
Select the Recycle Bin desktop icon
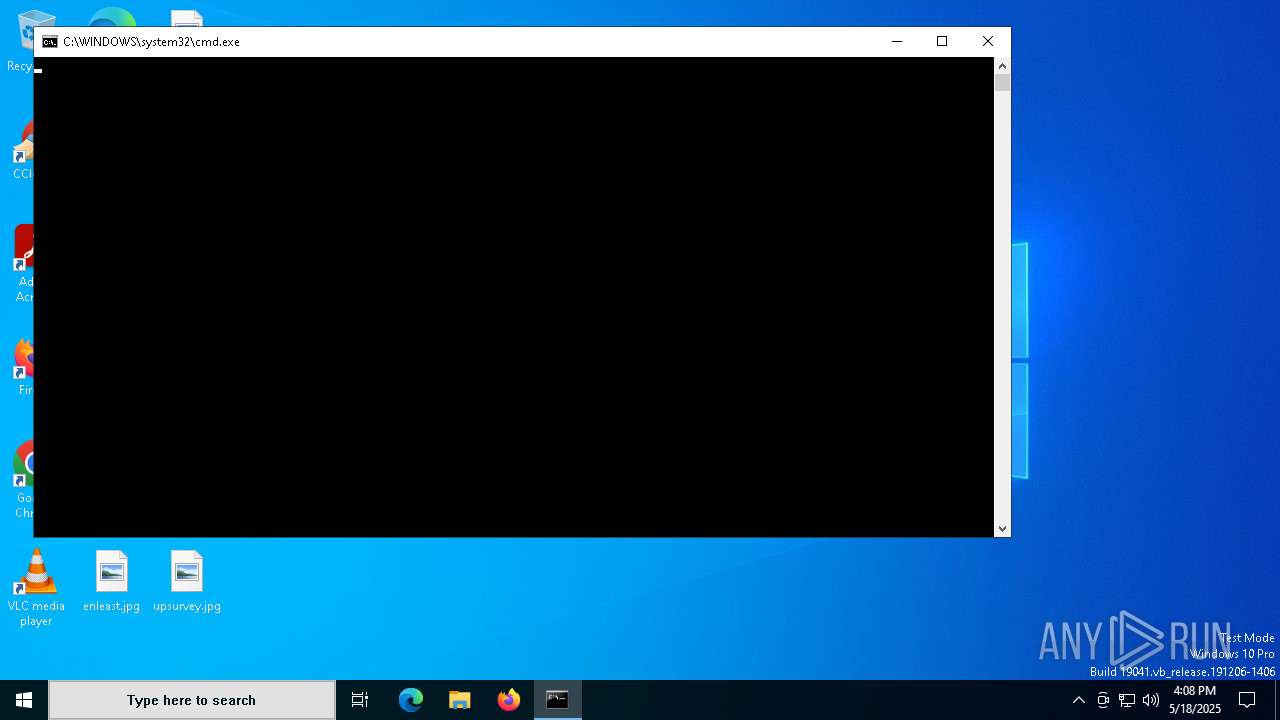click(20, 40)
